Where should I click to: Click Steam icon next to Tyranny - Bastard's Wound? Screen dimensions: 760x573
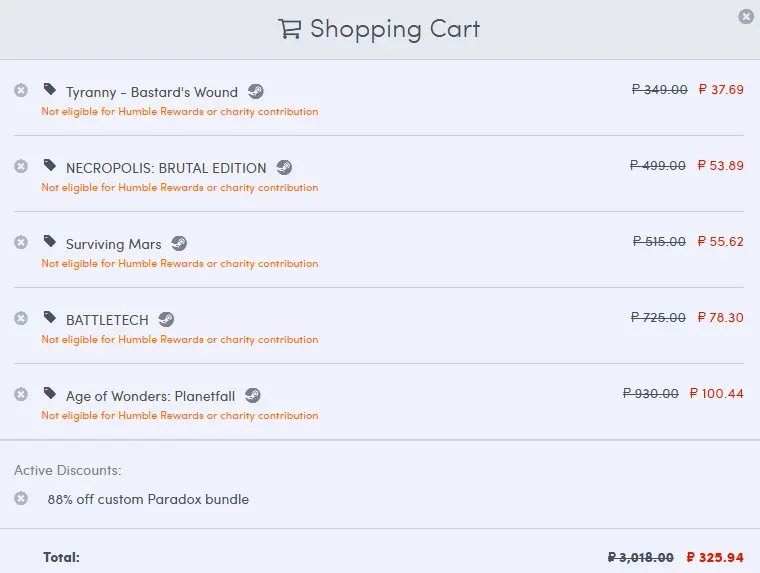click(255, 91)
